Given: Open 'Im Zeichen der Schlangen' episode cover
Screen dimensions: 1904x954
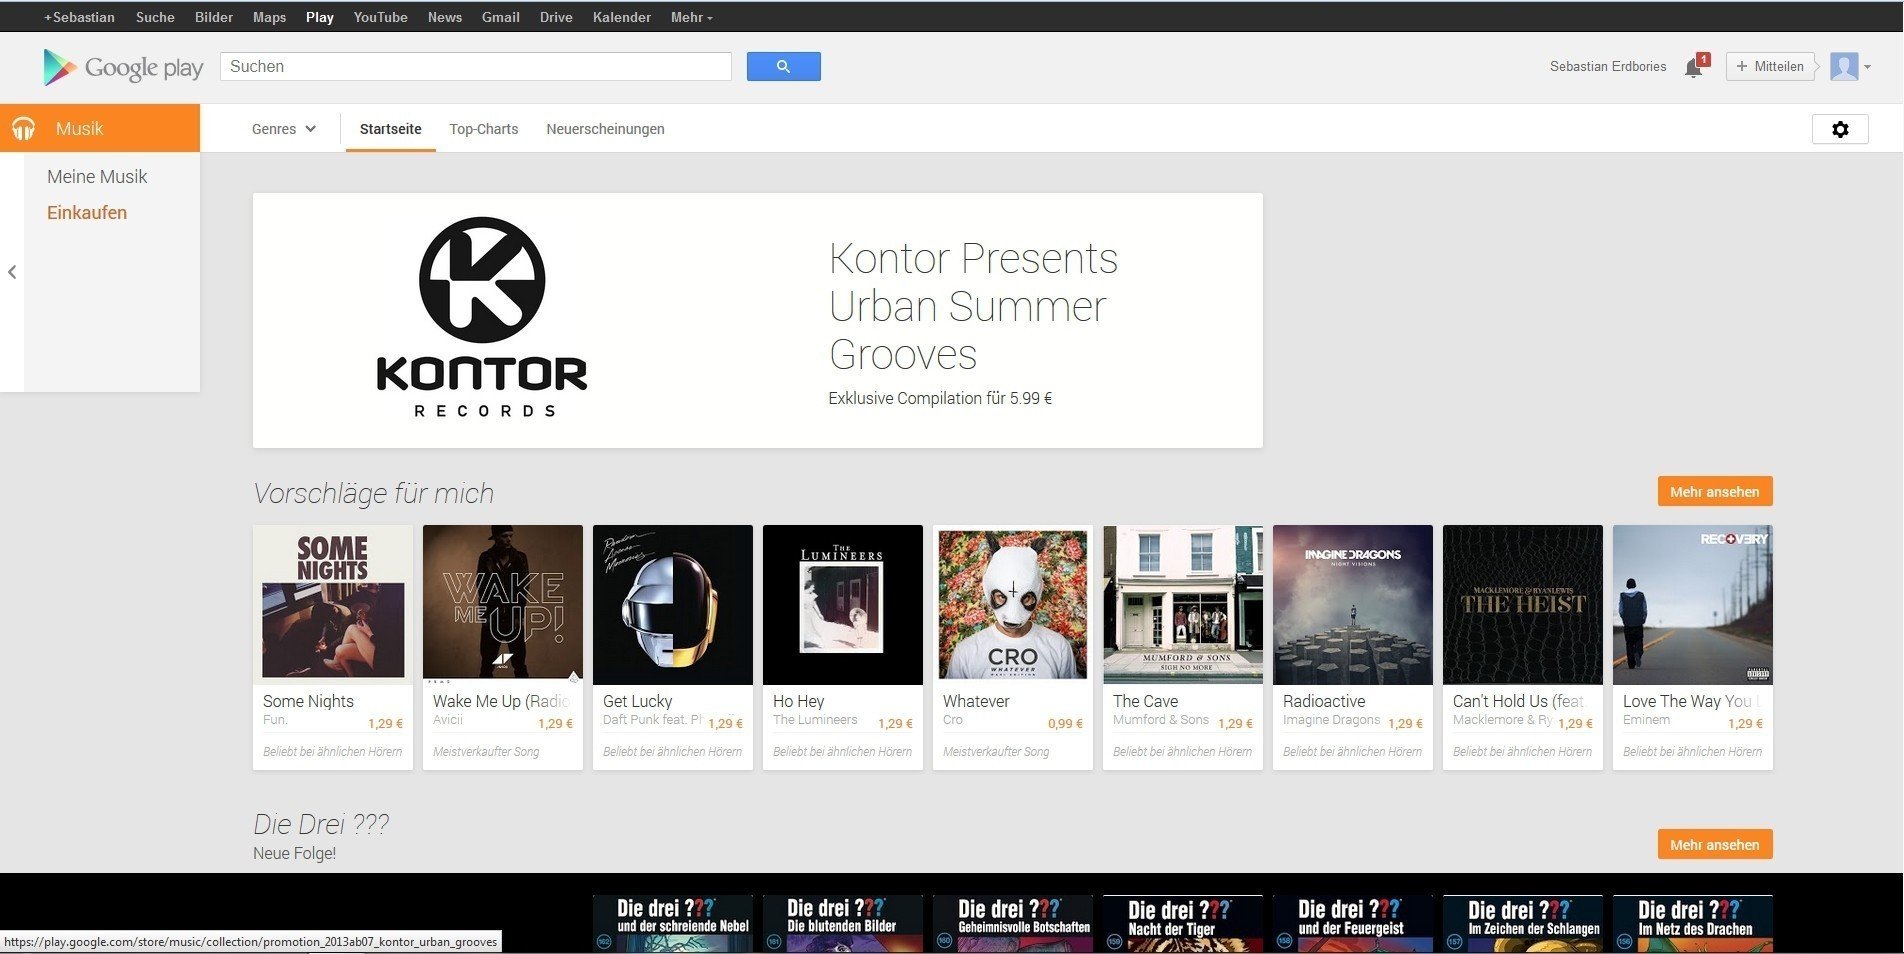Looking at the screenshot, I should (1523, 923).
